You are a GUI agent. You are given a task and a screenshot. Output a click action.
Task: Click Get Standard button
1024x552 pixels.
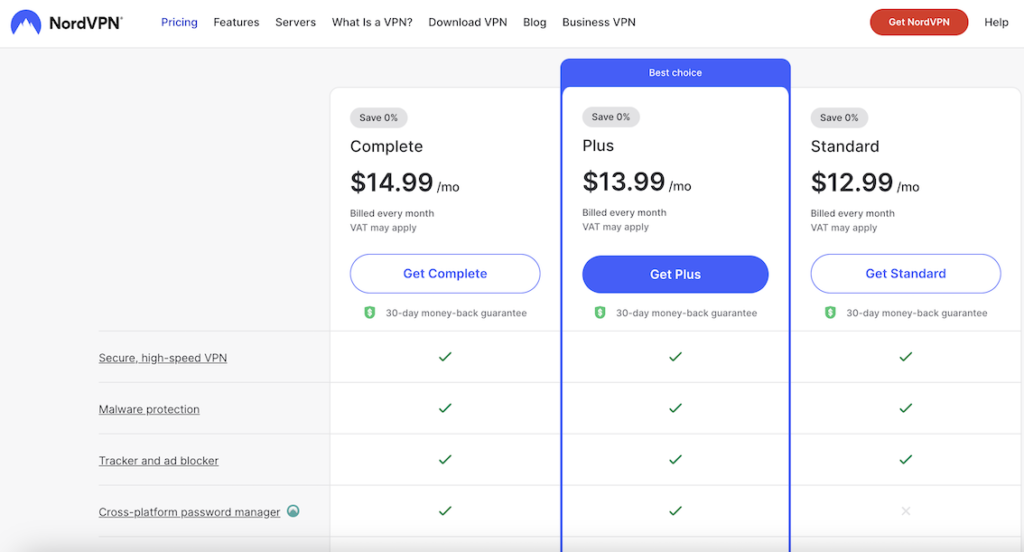pyautogui.click(x=906, y=274)
